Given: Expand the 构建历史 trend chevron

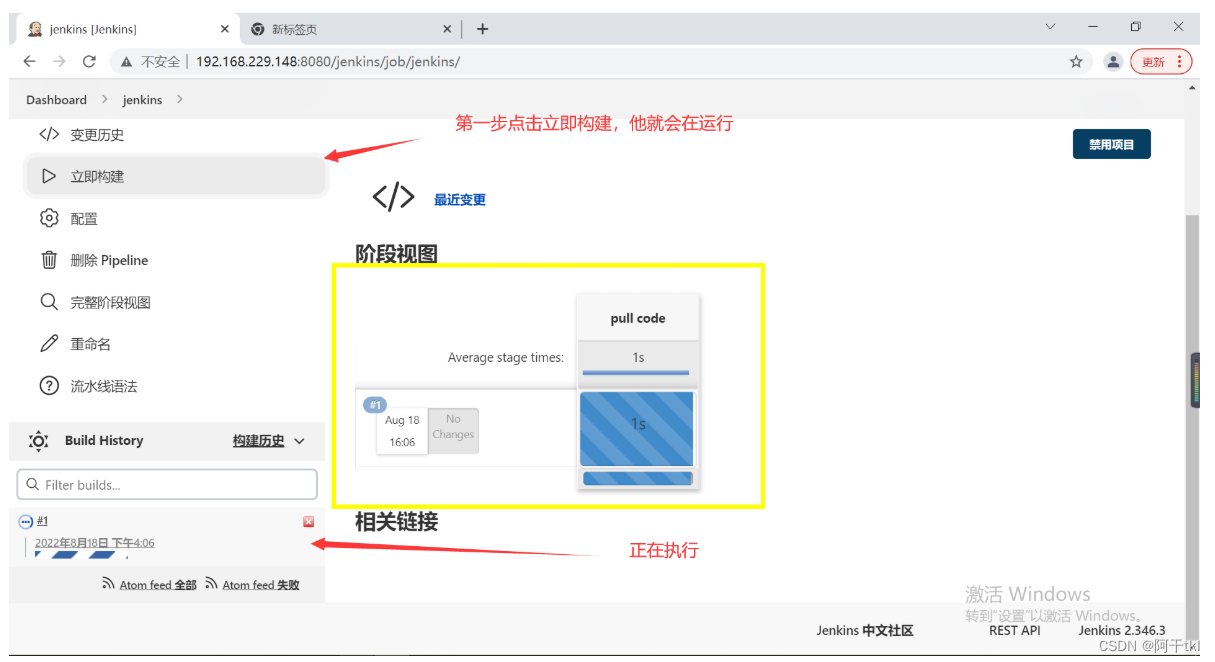Looking at the screenshot, I should click(299, 441).
